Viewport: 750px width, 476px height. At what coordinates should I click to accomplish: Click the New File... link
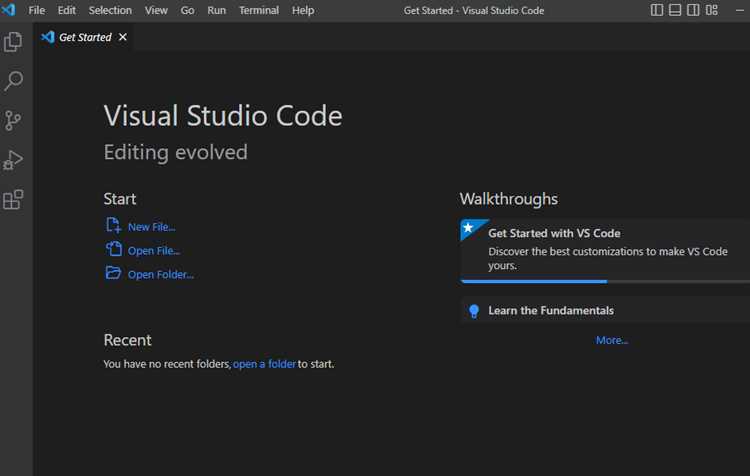tap(151, 227)
